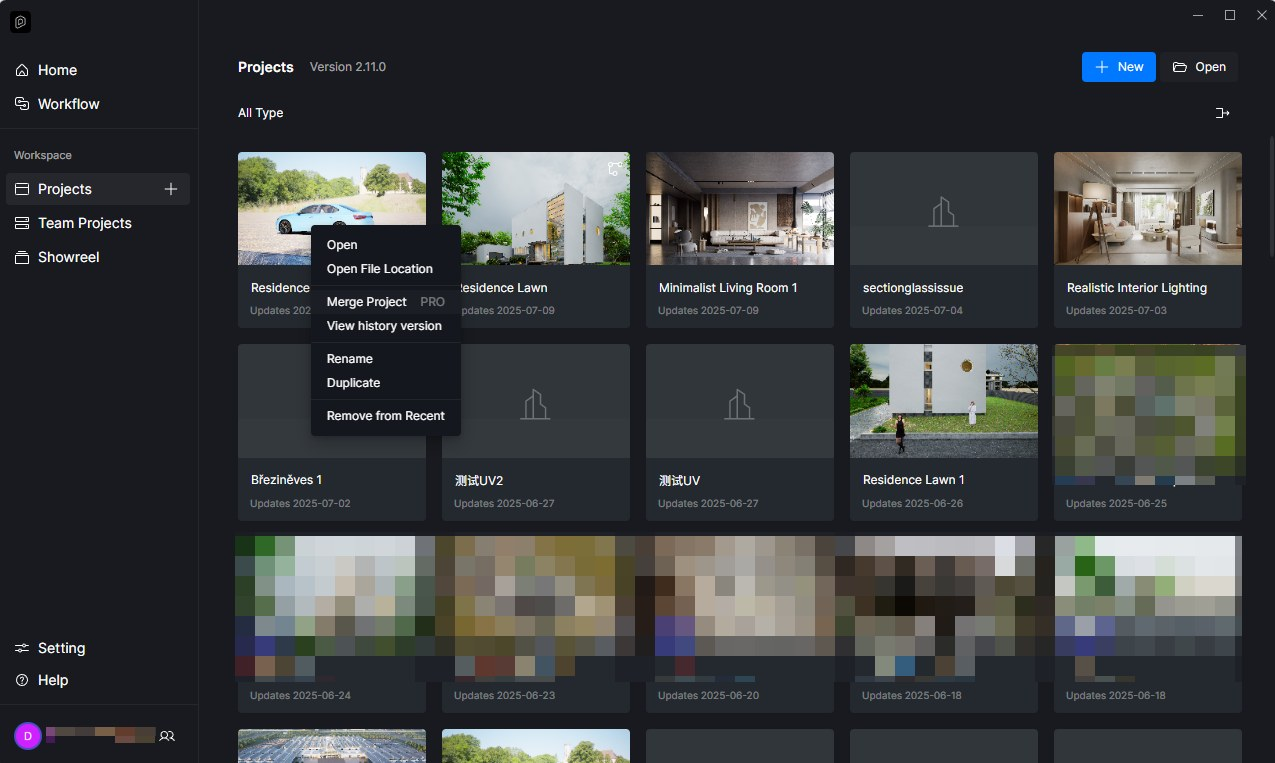Click the share icon on Residence Lawn thumbnail
The height and width of the screenshot is (763, 1275).
point(615,168)
